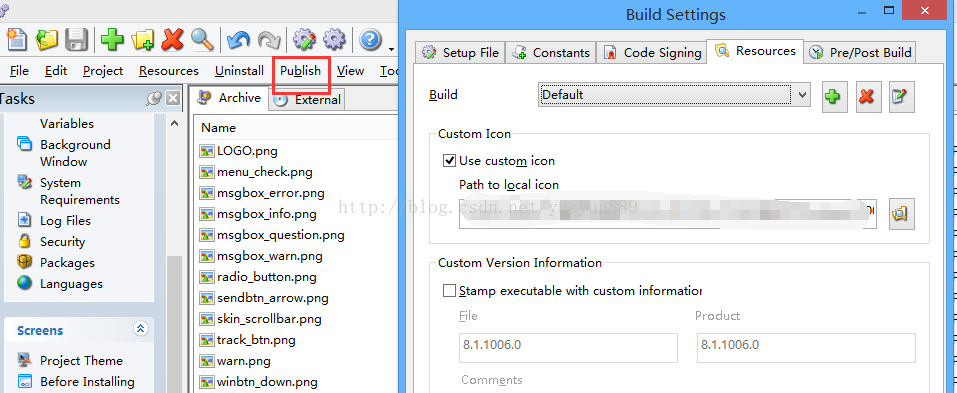This screenshot has width=957, height=393.
Task: Add a new build with green plus
Action: [834, 96]
